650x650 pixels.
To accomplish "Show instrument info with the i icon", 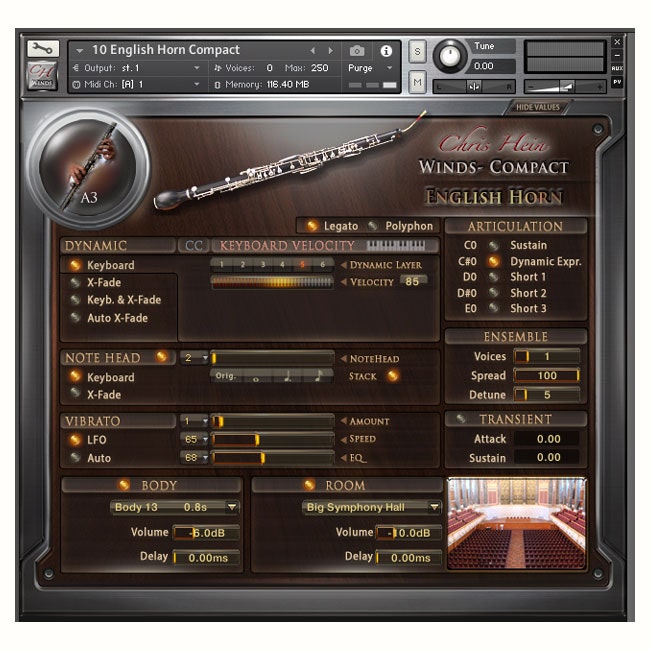I will [x=386, y=51].
